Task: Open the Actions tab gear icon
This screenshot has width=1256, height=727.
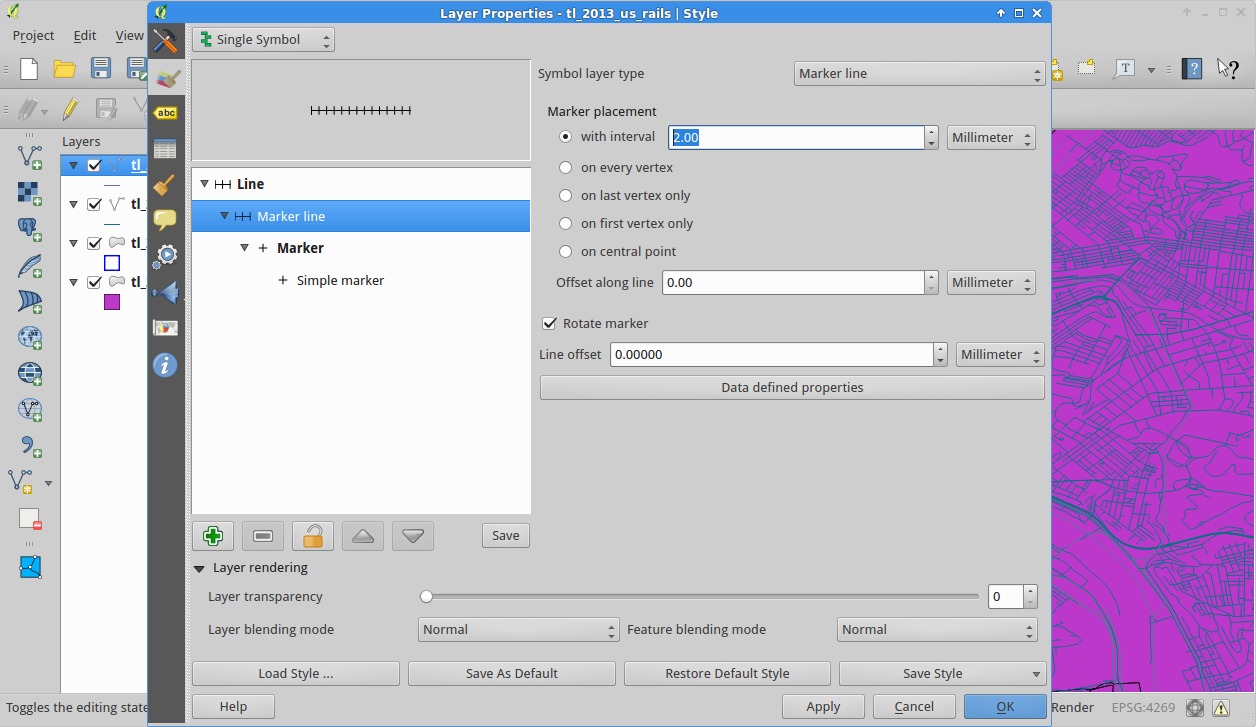Action: (x=166, y=255)
